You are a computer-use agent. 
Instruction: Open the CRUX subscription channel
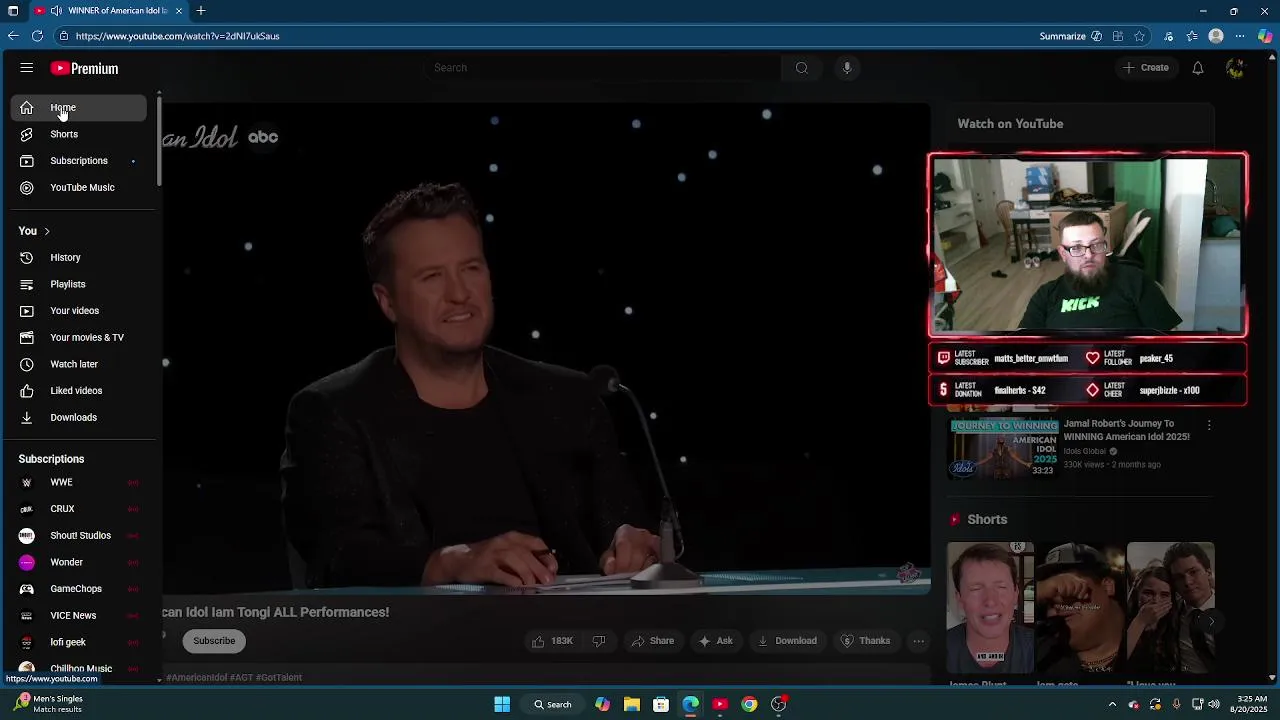tap(79, 509)
